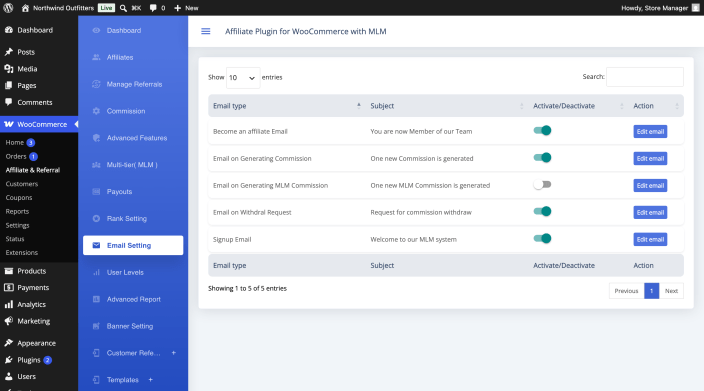Click the Live site status badge
Screen dimensions: 704x391
[x=106, y=8]
